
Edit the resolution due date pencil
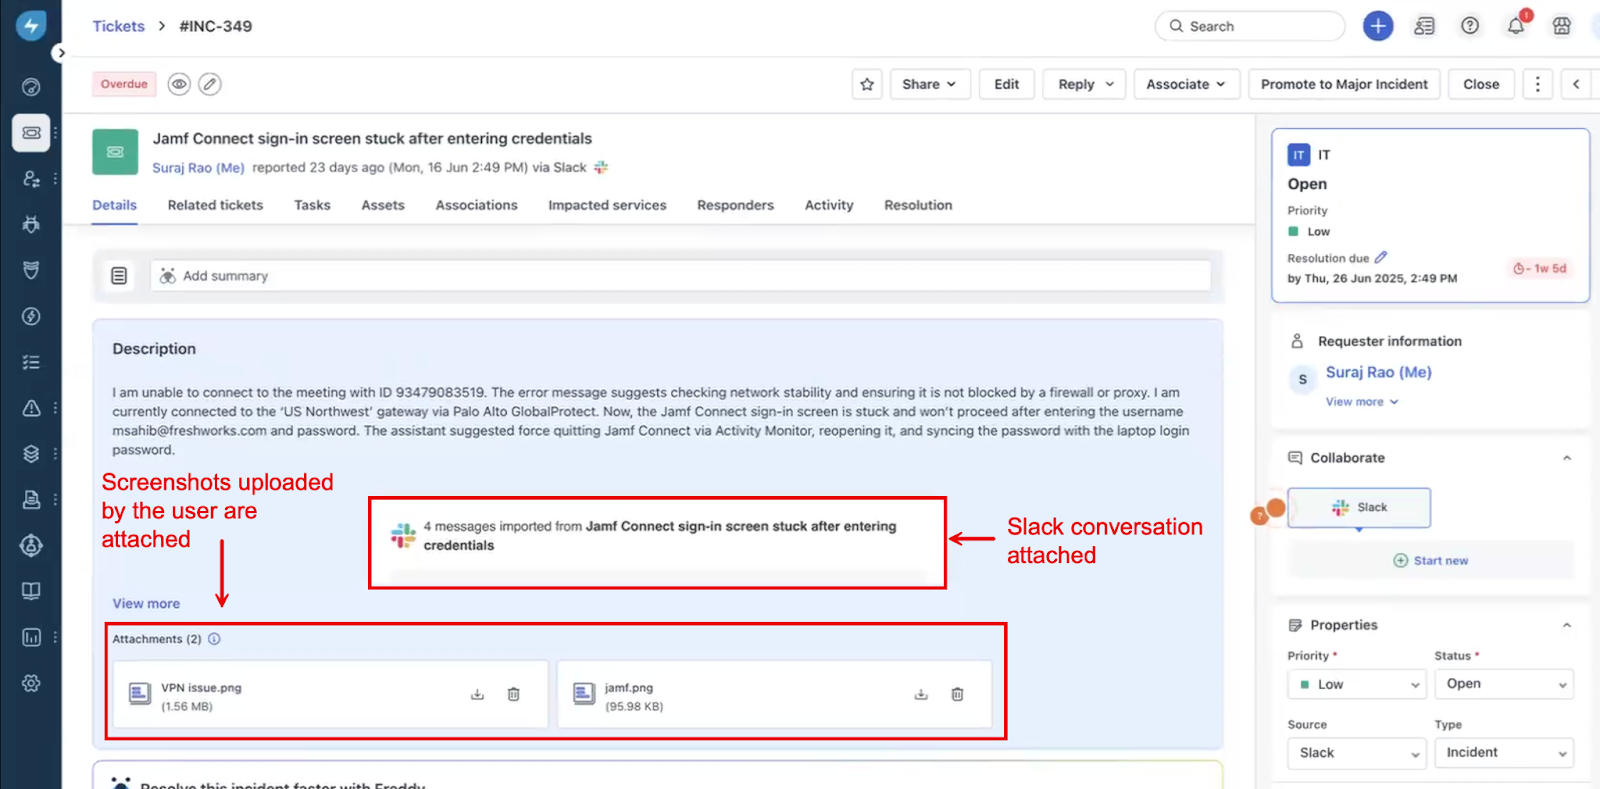(x=1381, y=257)
